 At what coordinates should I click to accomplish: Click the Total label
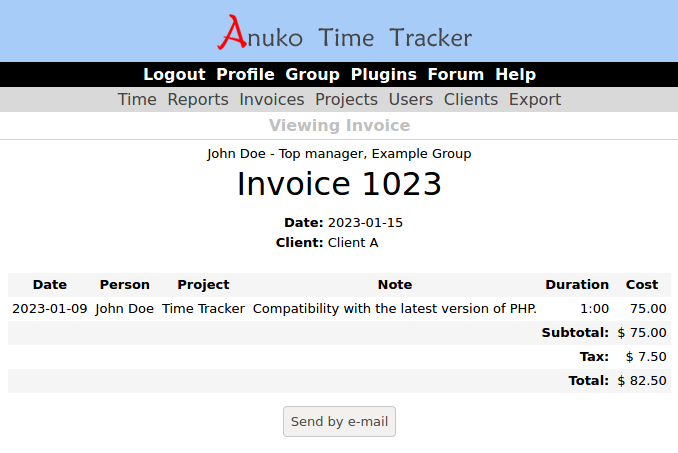[588, 380]
